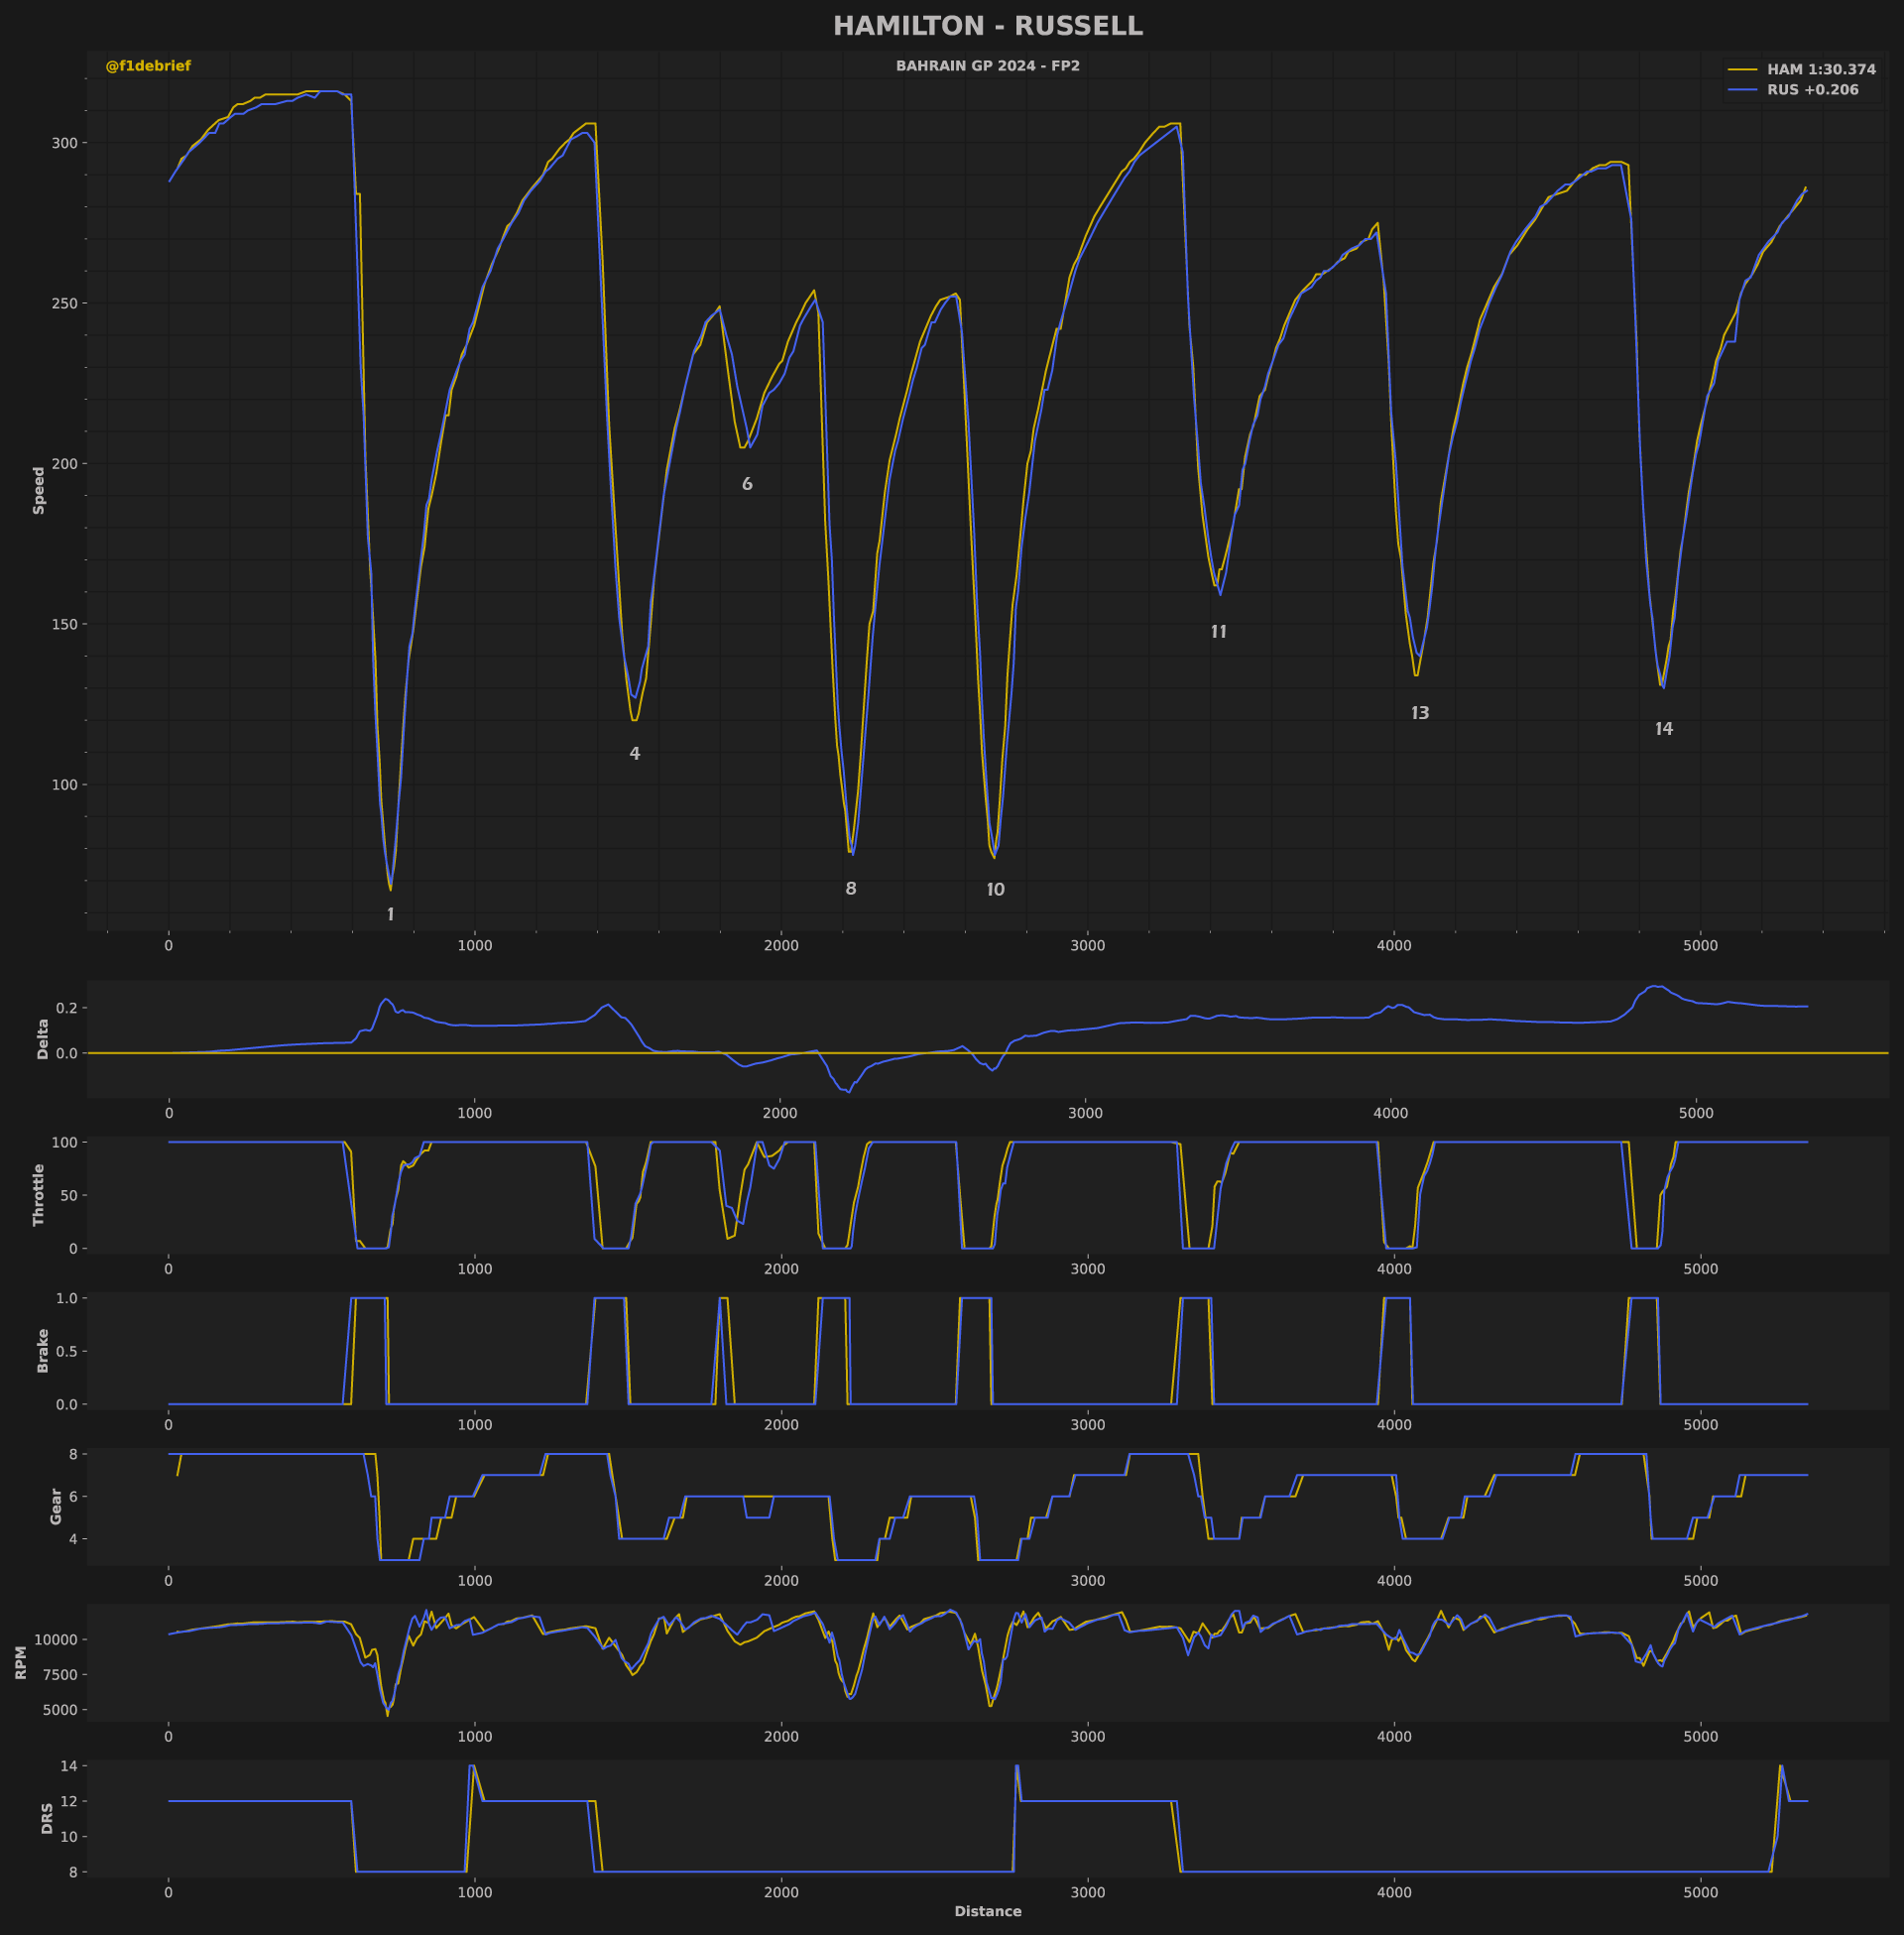Click the turn 6 corner marker
Image resolution: width=1904 pixels, height=1935 pixels.
pyautogui.click(x=747, y=484)
